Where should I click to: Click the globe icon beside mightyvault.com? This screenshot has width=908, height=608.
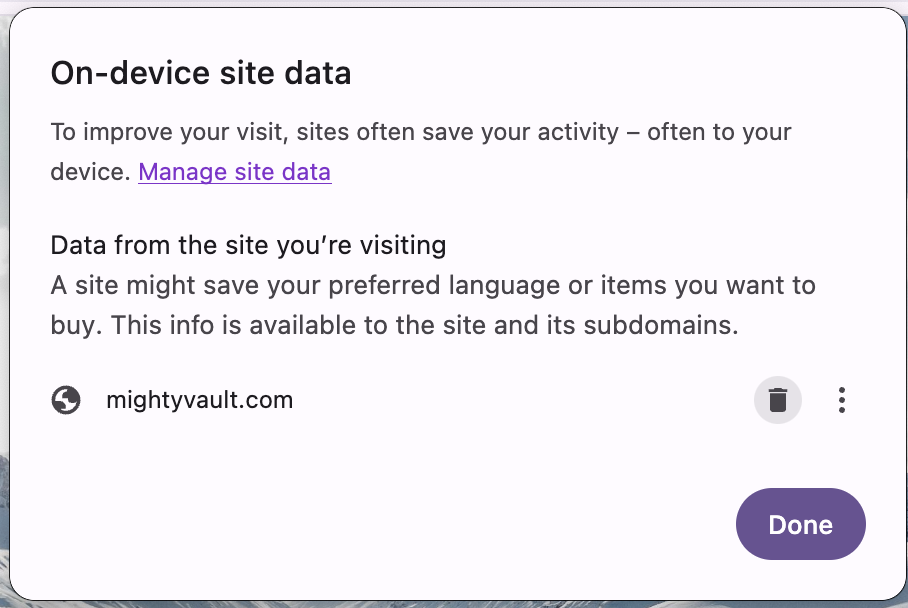66,400
